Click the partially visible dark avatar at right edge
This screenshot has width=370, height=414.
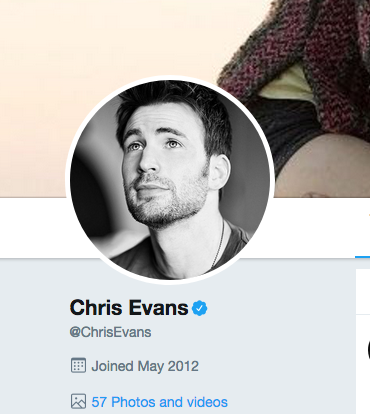coord(368,350)
